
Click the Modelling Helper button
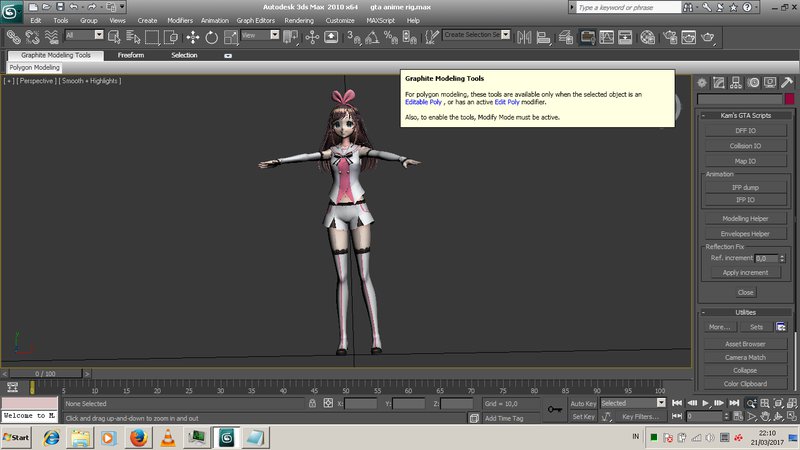(745, 218)
